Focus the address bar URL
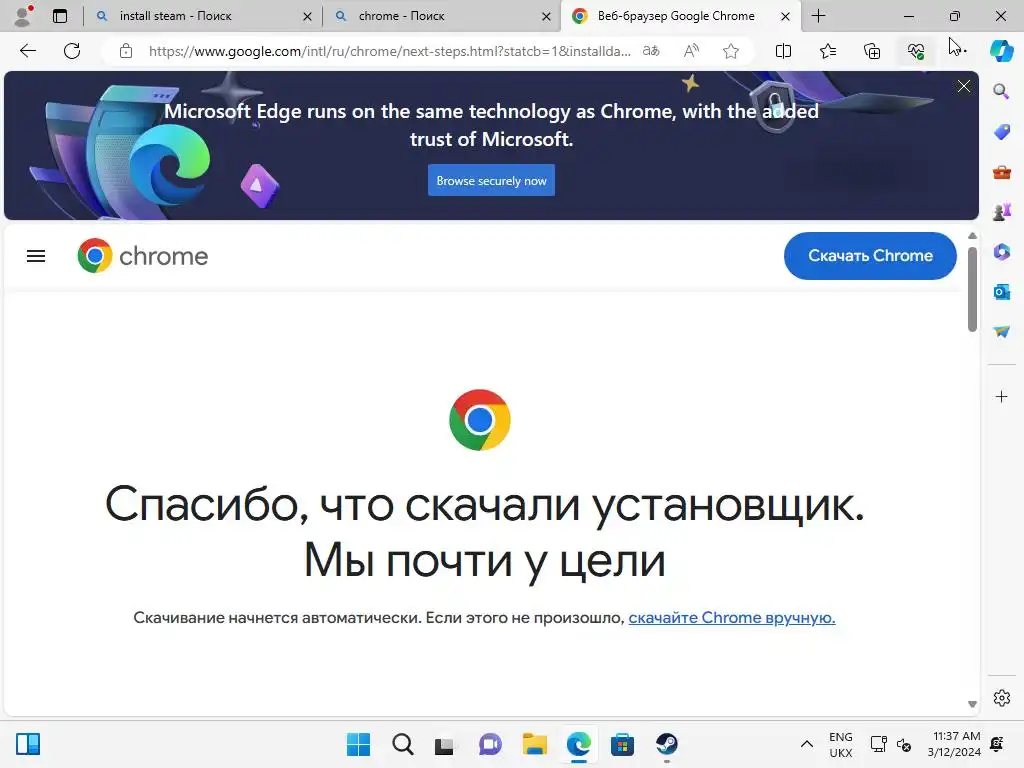This screenshot has height=768, width=1024. pos(389,51)
